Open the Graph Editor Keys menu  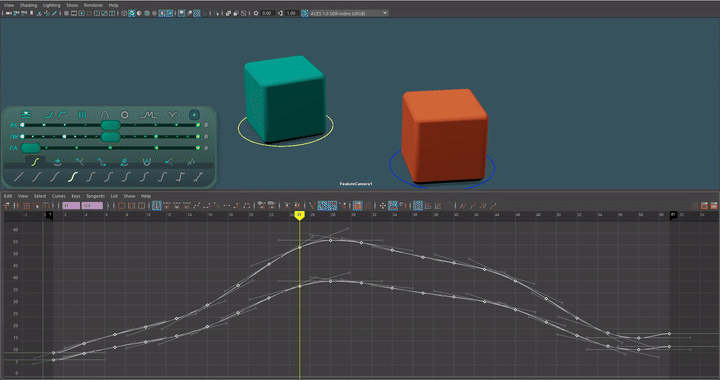tap(76, 196)
